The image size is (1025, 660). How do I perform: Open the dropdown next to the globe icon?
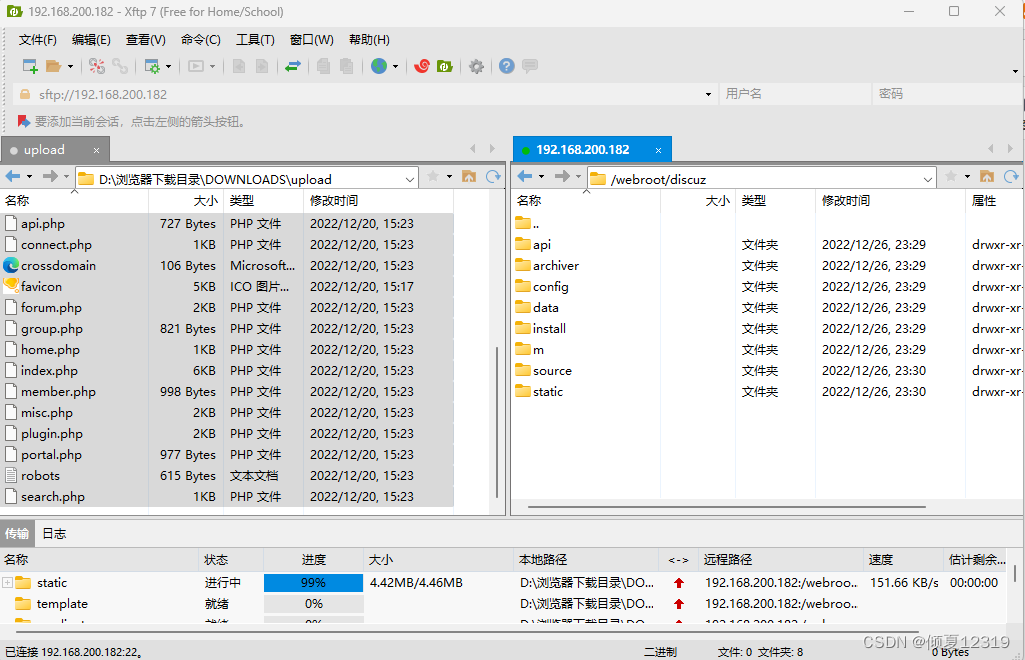pyautogui.click(x=395, y=66)
